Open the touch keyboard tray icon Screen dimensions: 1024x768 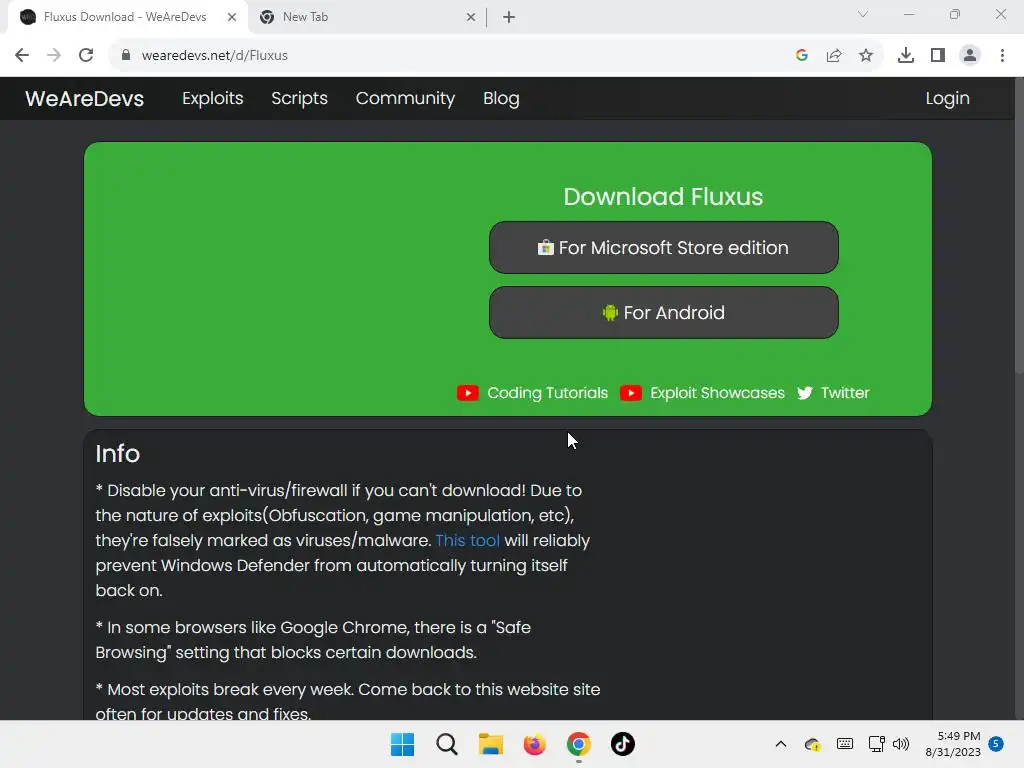tap(844, 744)
